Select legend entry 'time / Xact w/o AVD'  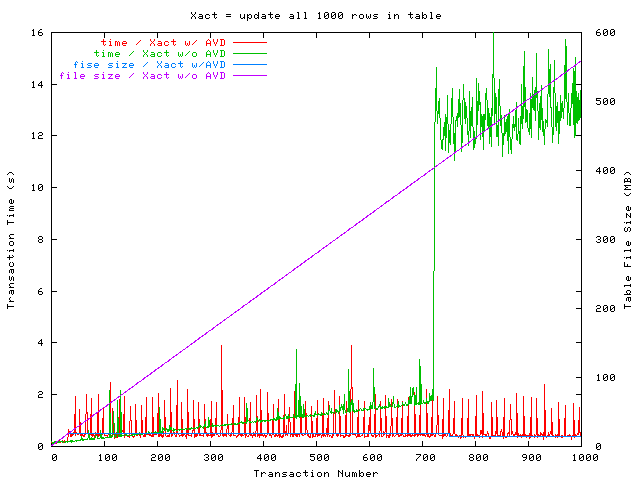160,53
